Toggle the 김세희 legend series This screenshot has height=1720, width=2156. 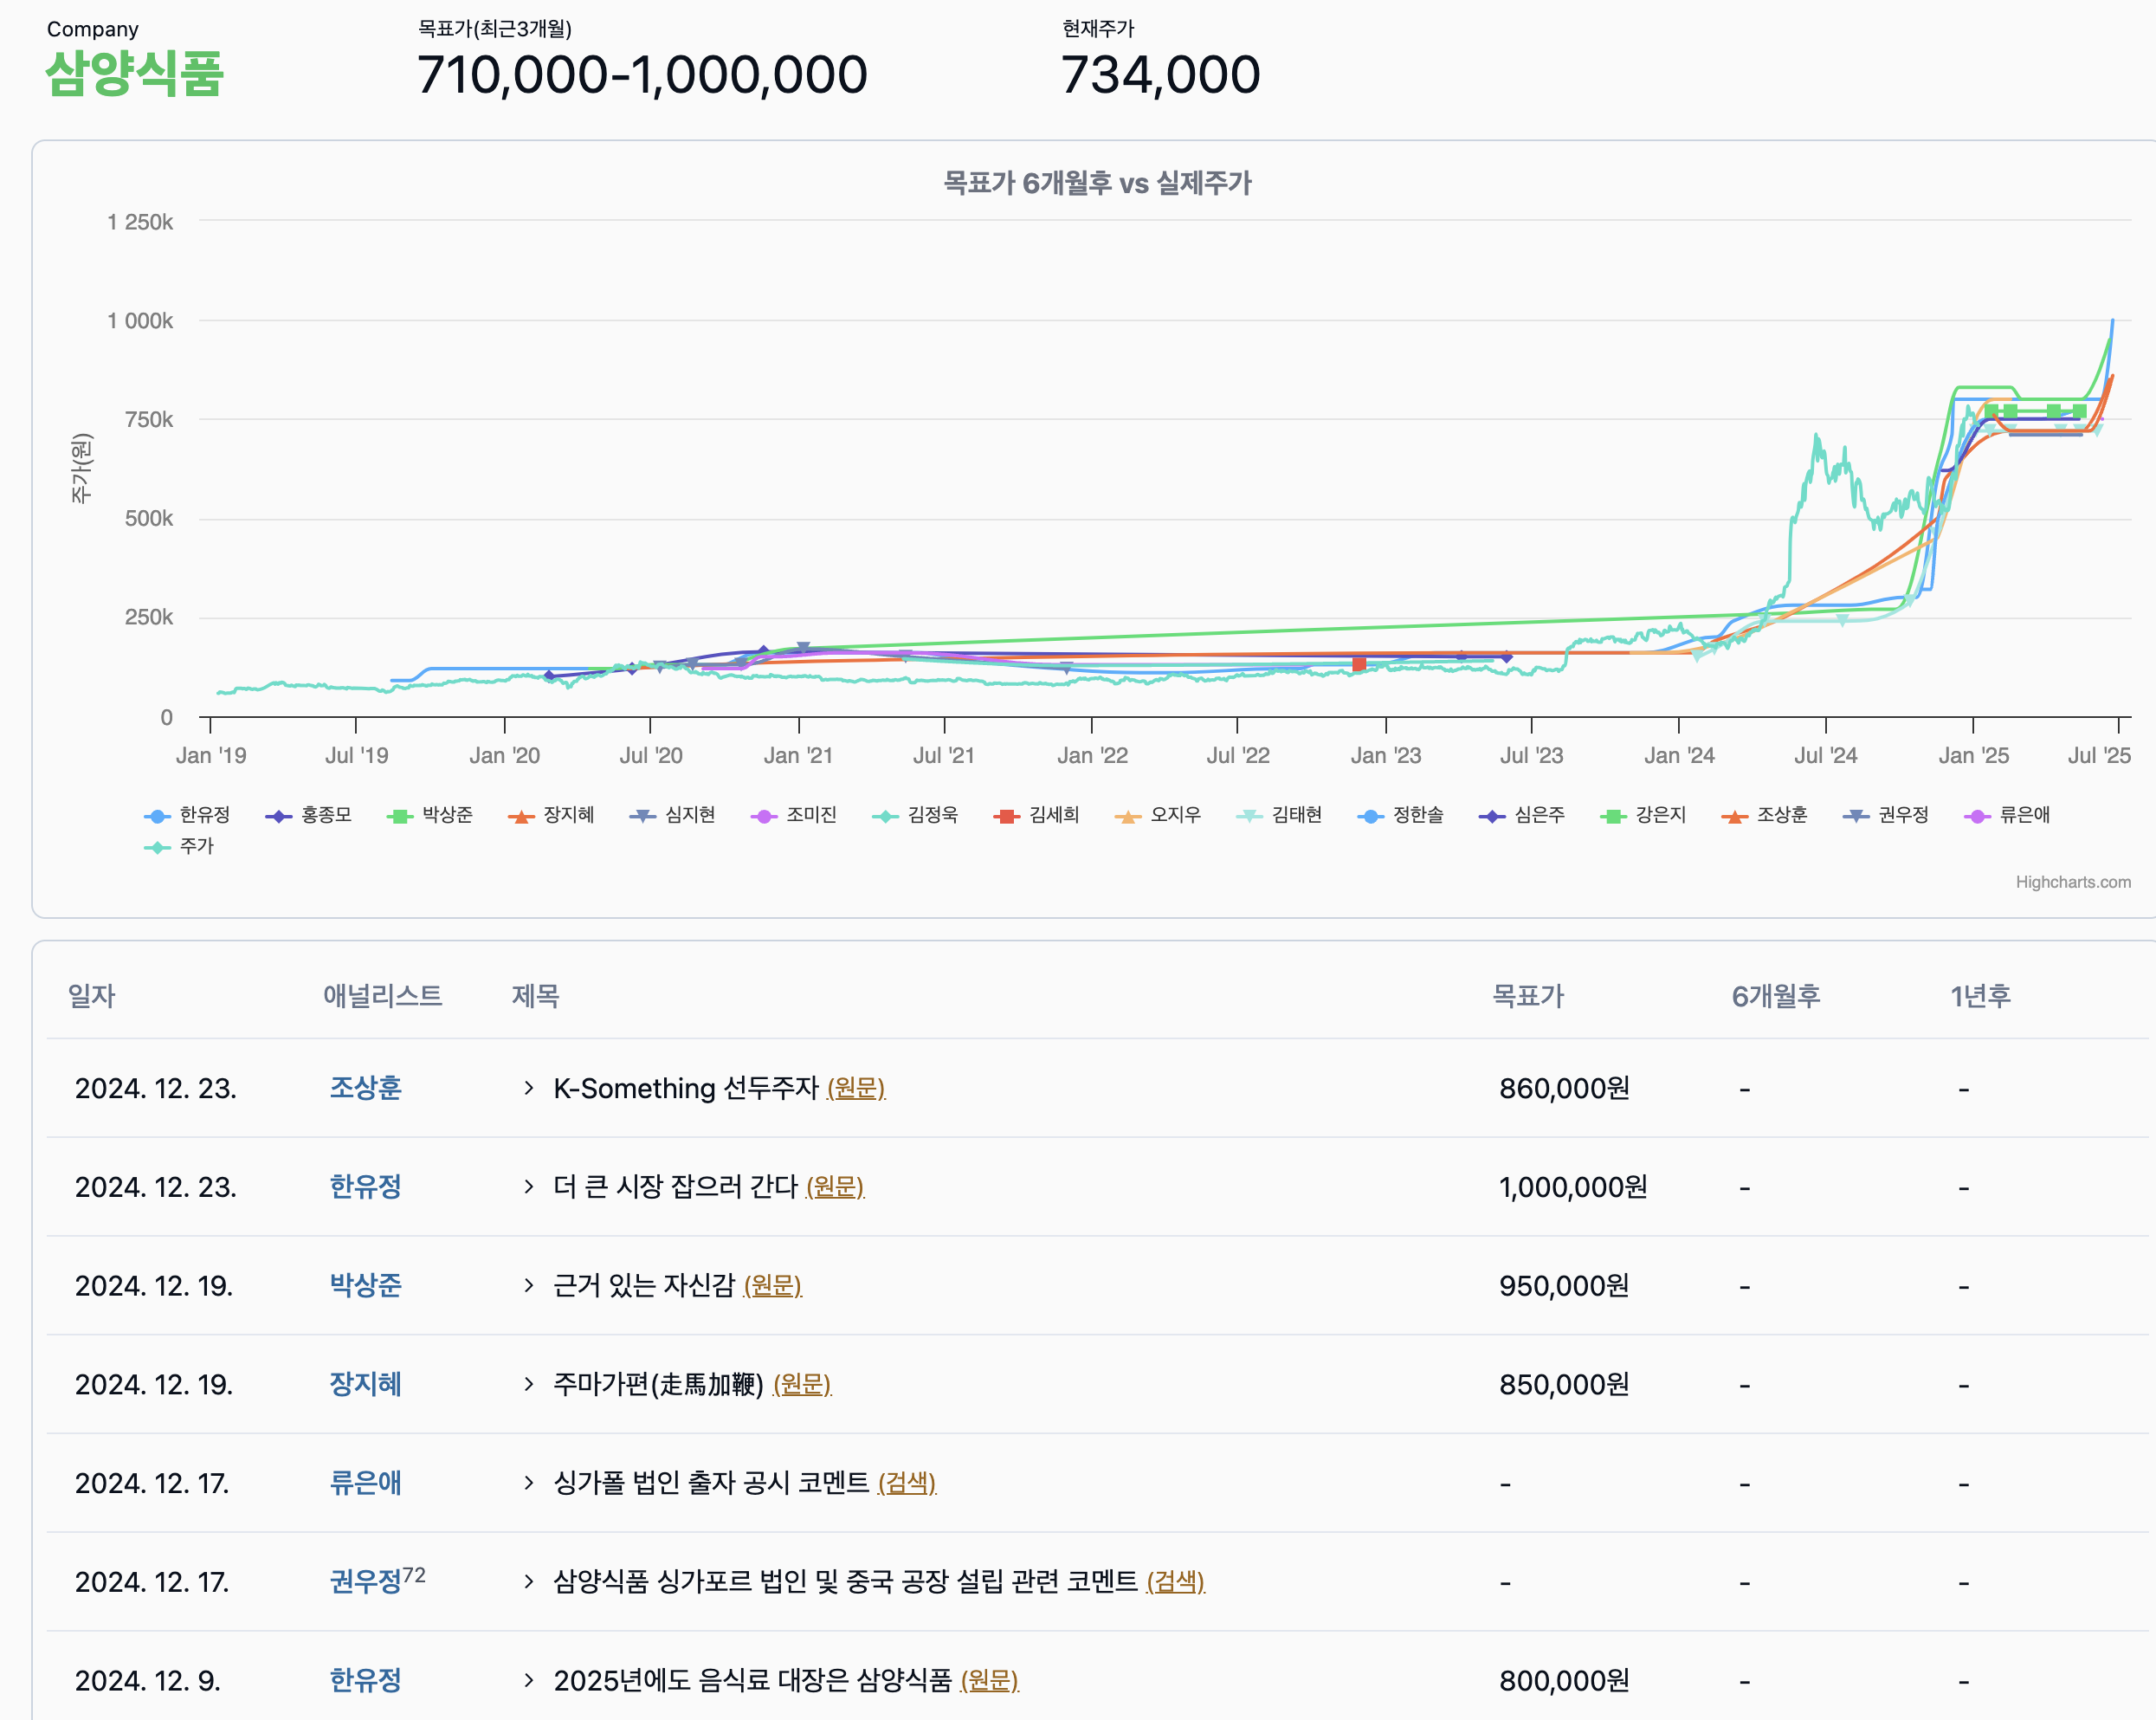click(1038, 815)
